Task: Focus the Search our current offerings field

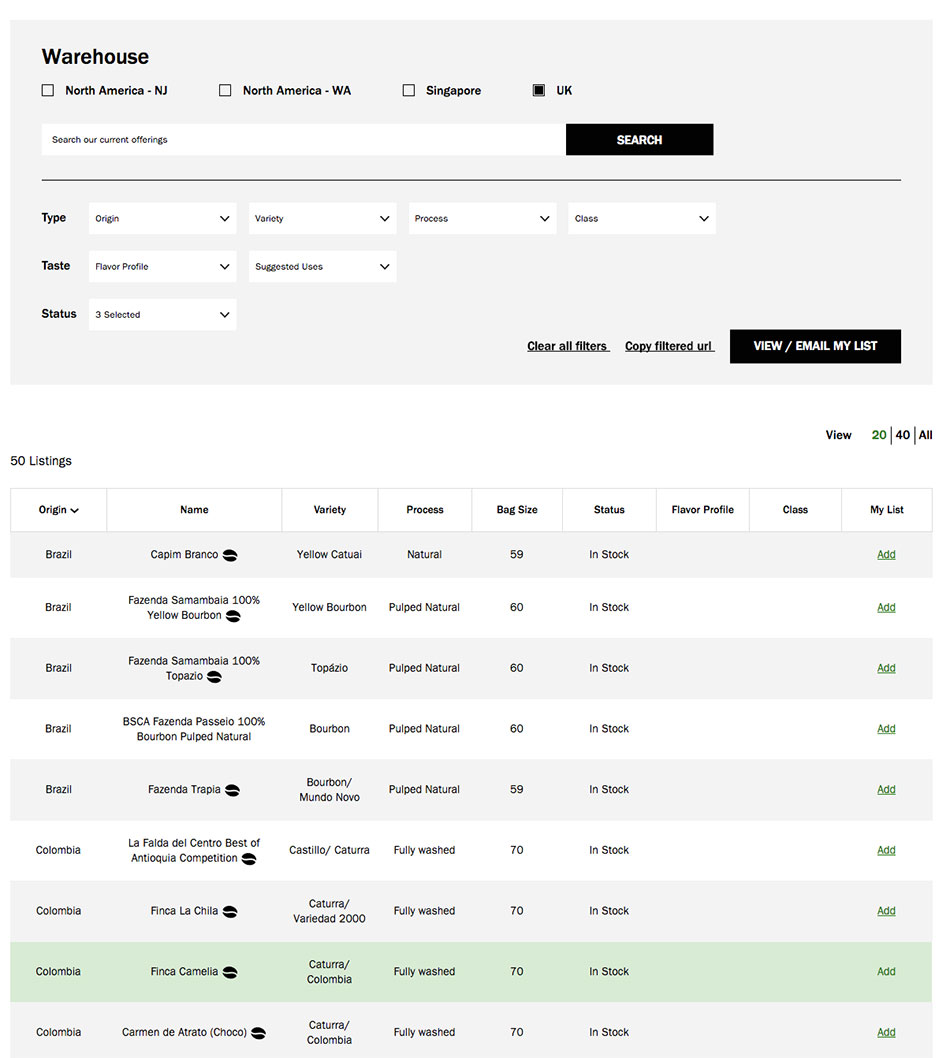Action: click(x=304, y=140)
